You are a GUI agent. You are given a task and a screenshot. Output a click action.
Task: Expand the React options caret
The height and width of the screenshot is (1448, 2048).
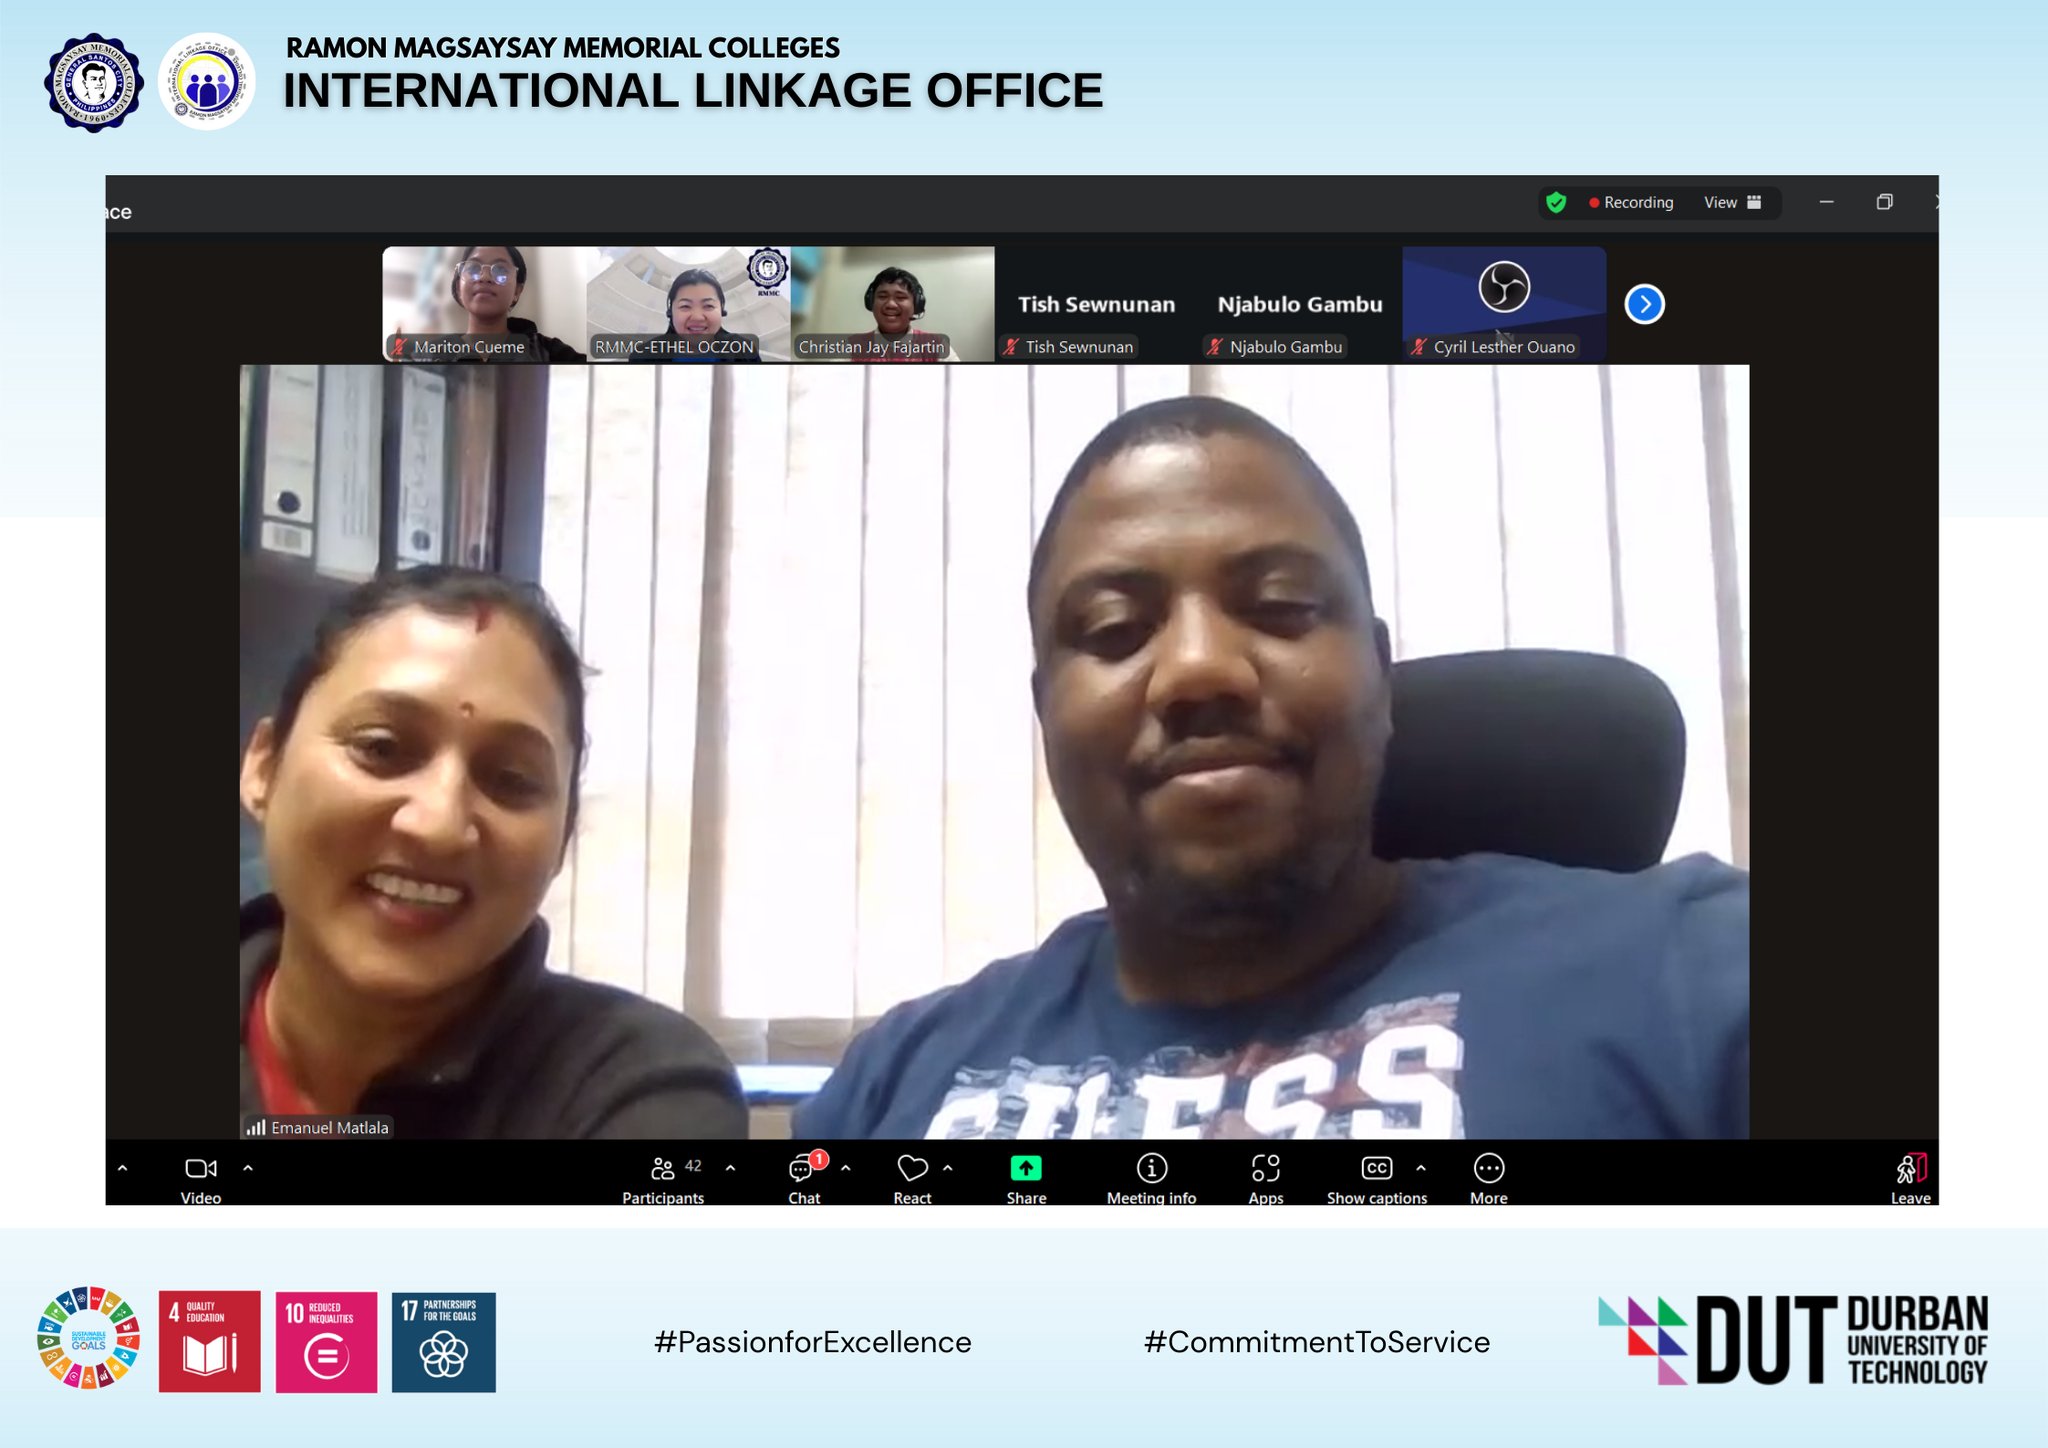coord(948,1167)
